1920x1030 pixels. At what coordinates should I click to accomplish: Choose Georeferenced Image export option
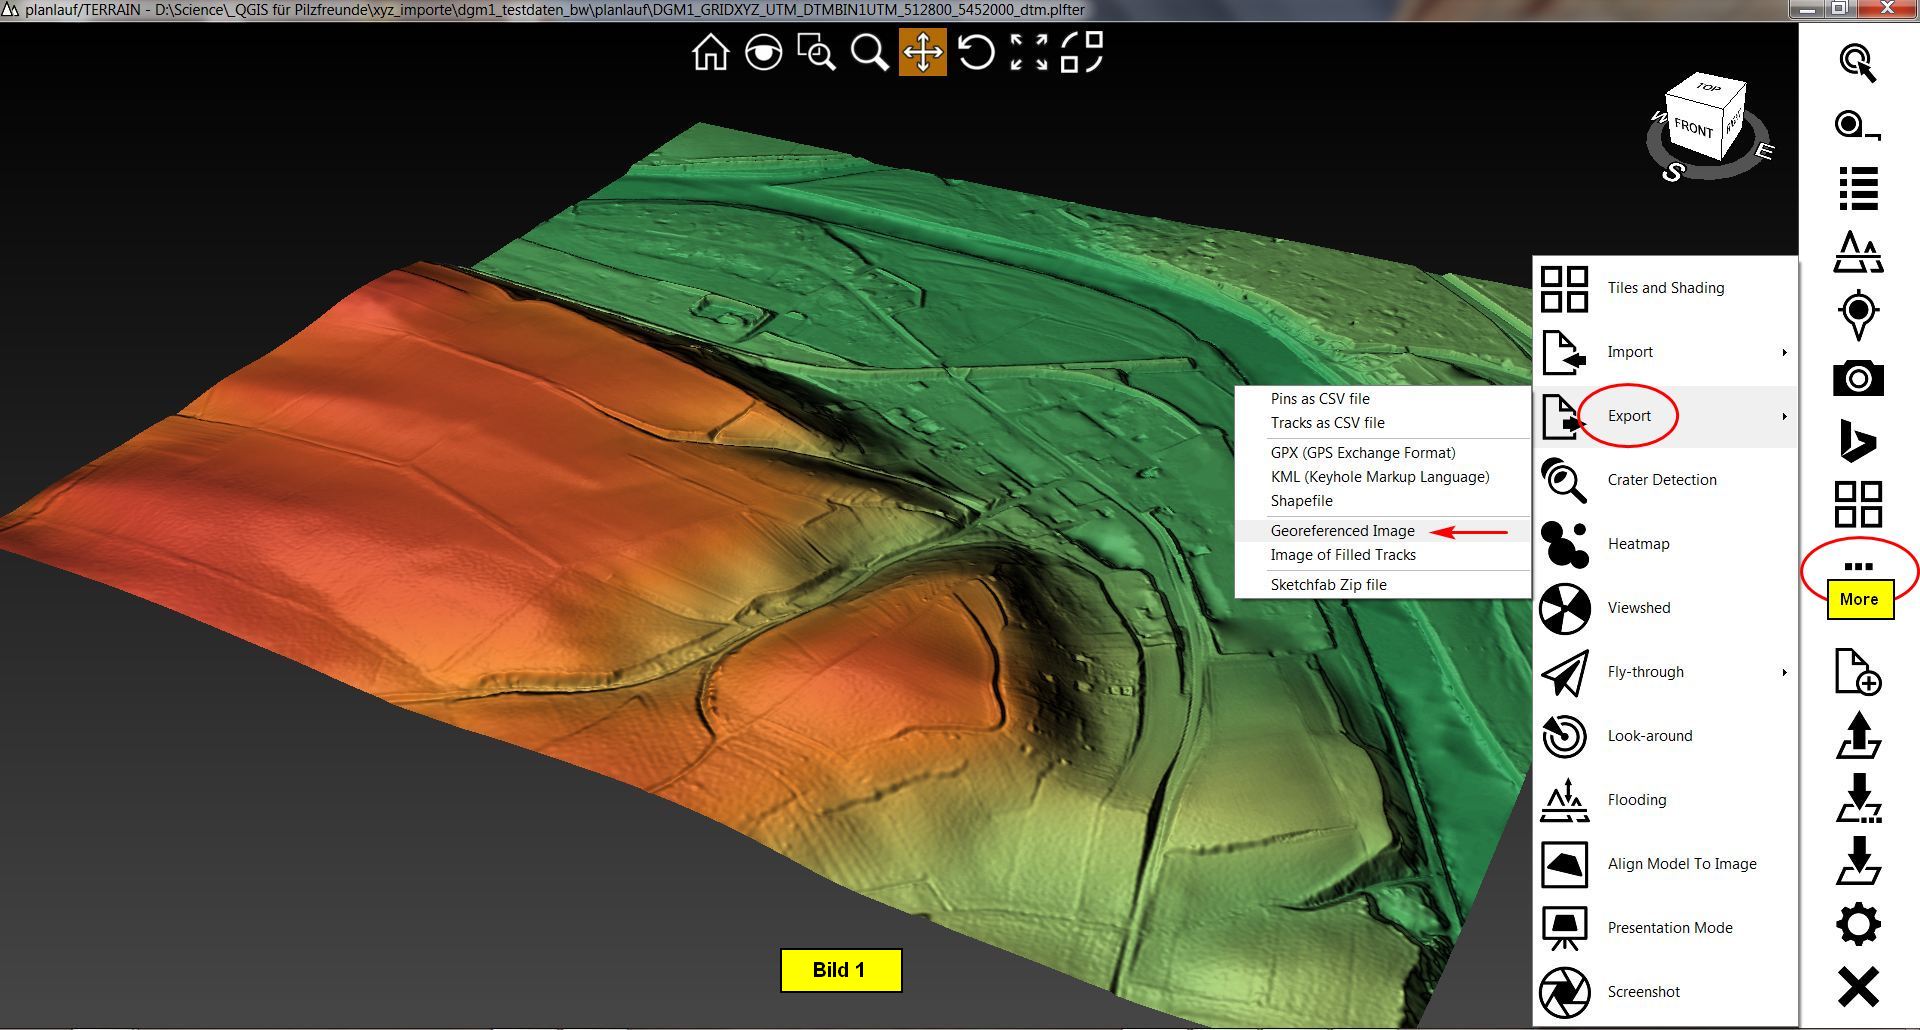point(1342,531)
